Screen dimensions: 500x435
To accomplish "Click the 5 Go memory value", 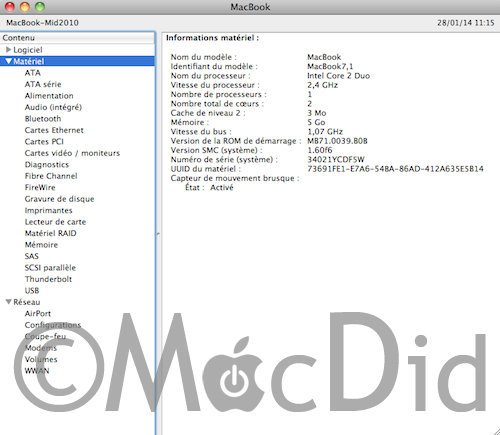I will 316,122.
